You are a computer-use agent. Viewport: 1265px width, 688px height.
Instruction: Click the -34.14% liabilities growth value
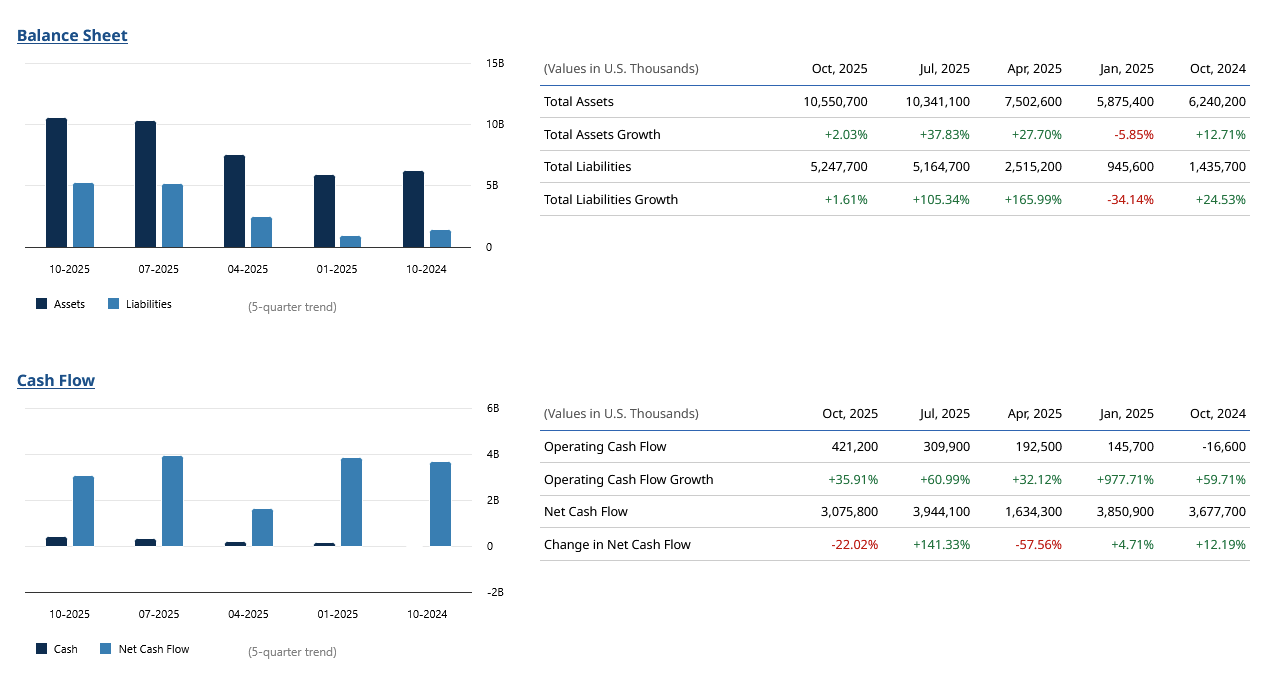pyautogui.click(x=1130, y=200)
